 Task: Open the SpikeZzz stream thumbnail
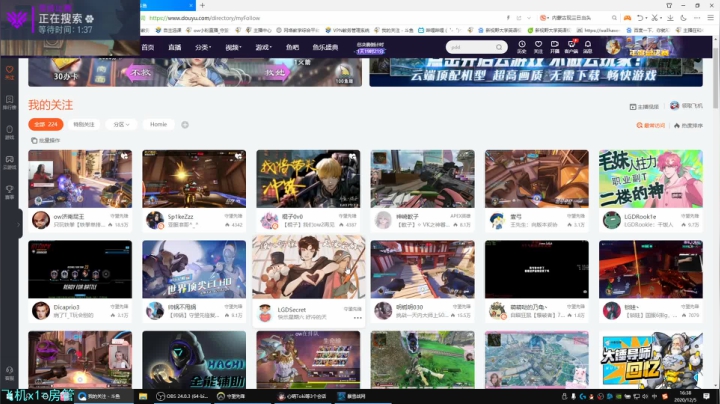coord(194,179)
